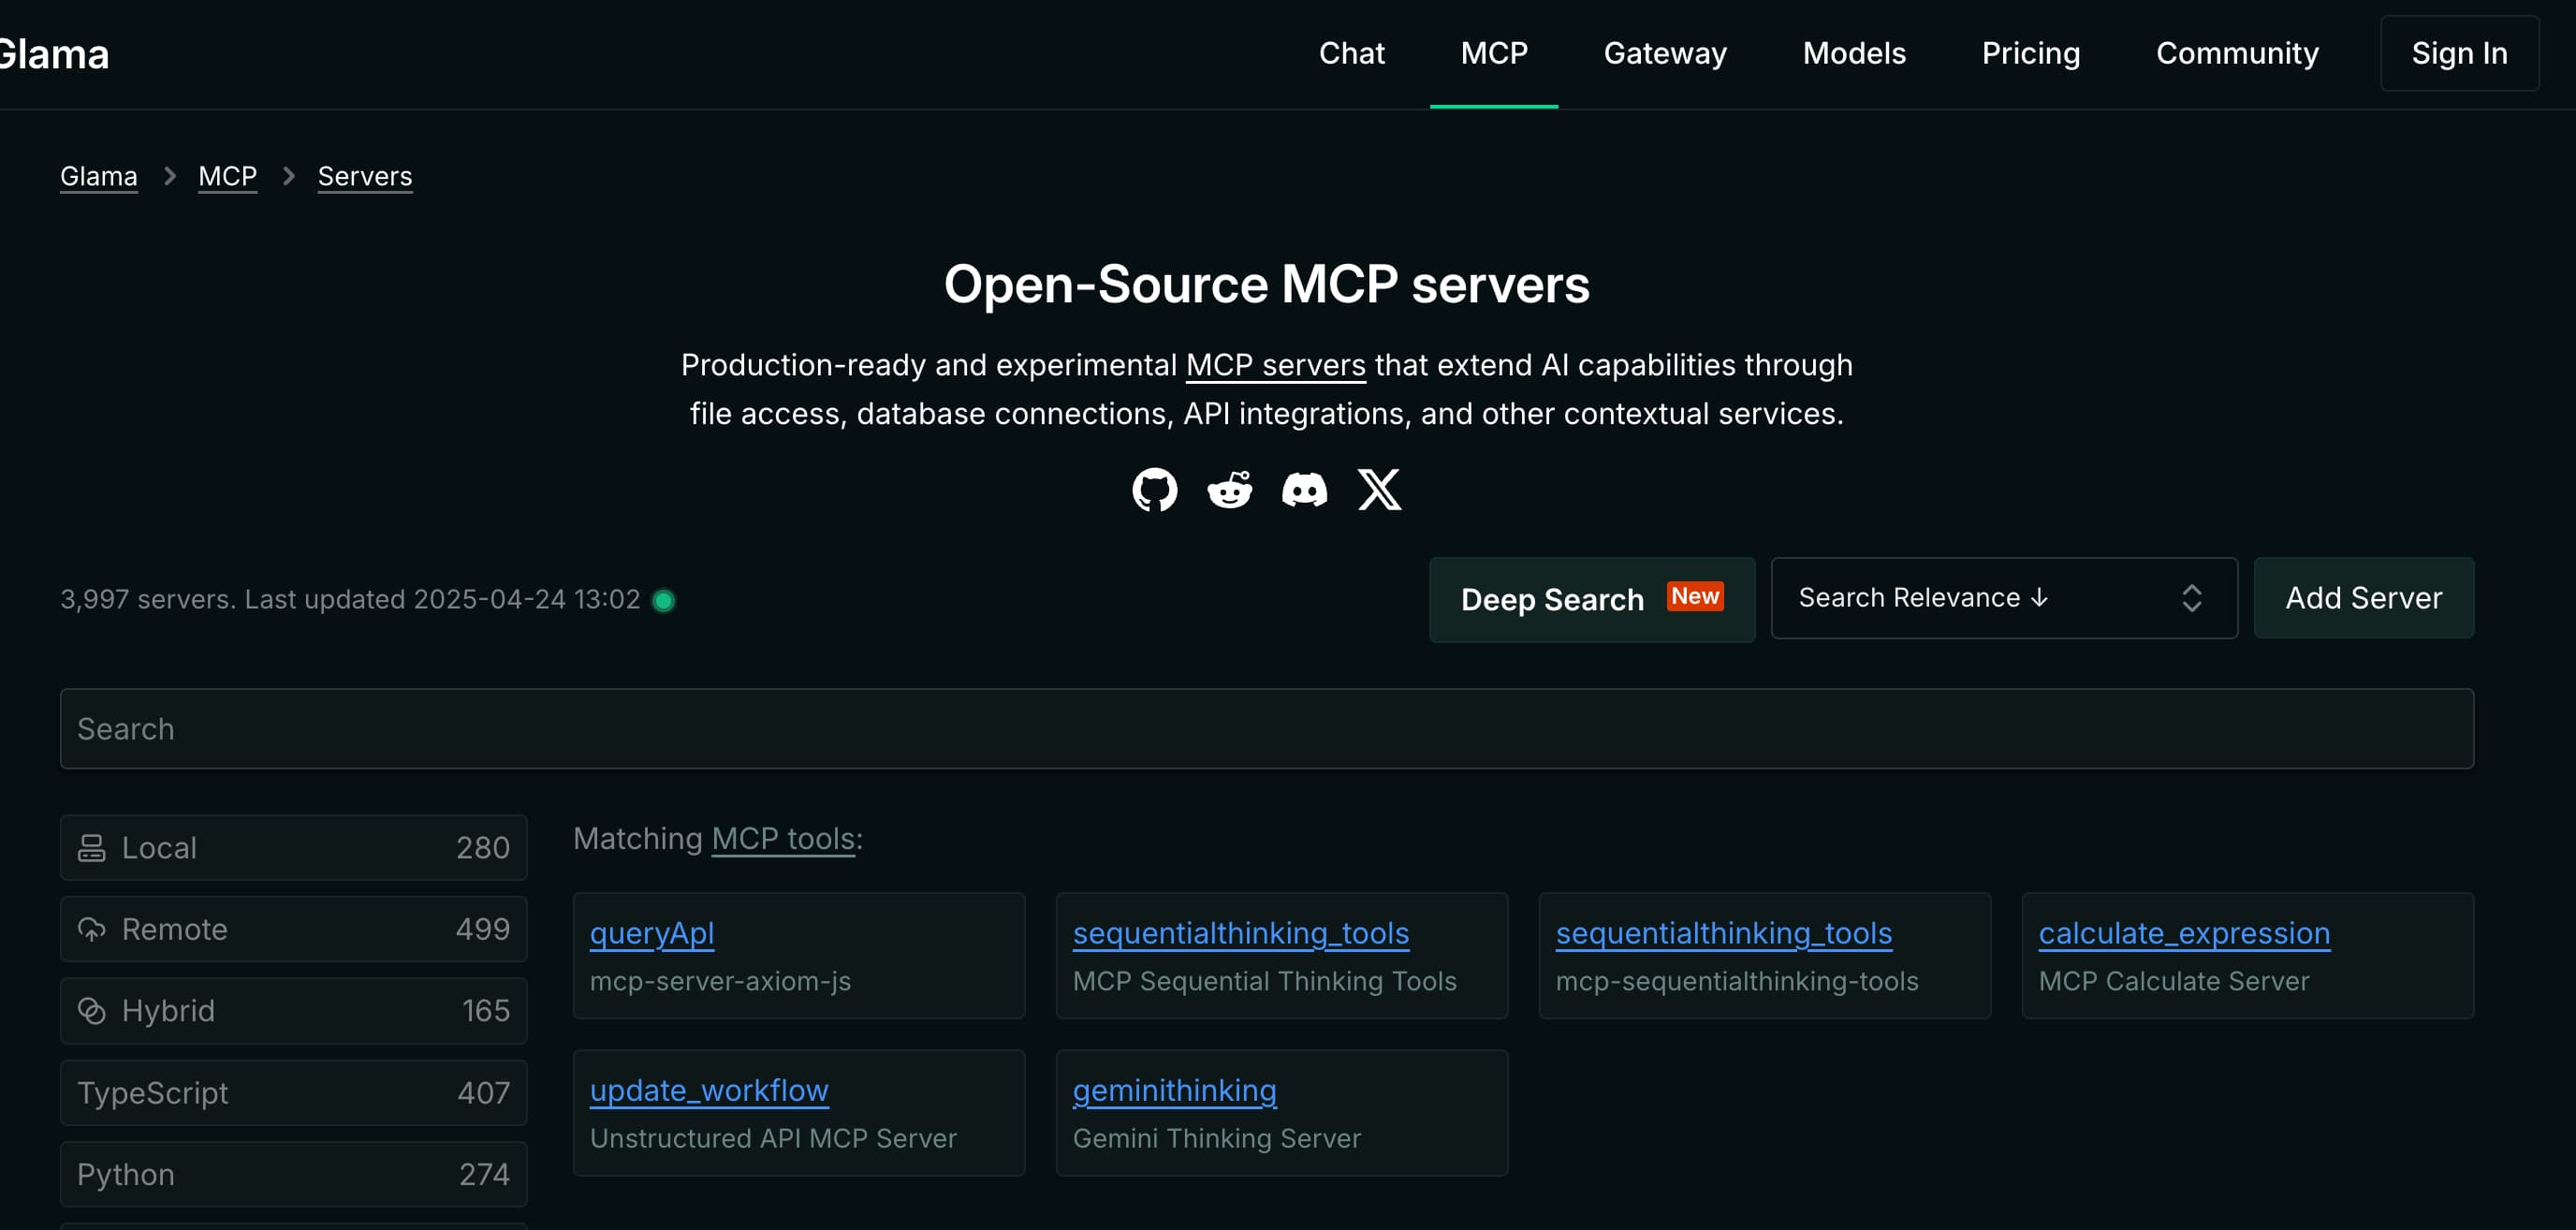Open the Gateway nav item
The height and width of the screenshot is (1230, 2576).
pyautogui.click(x=1665, y=53)
